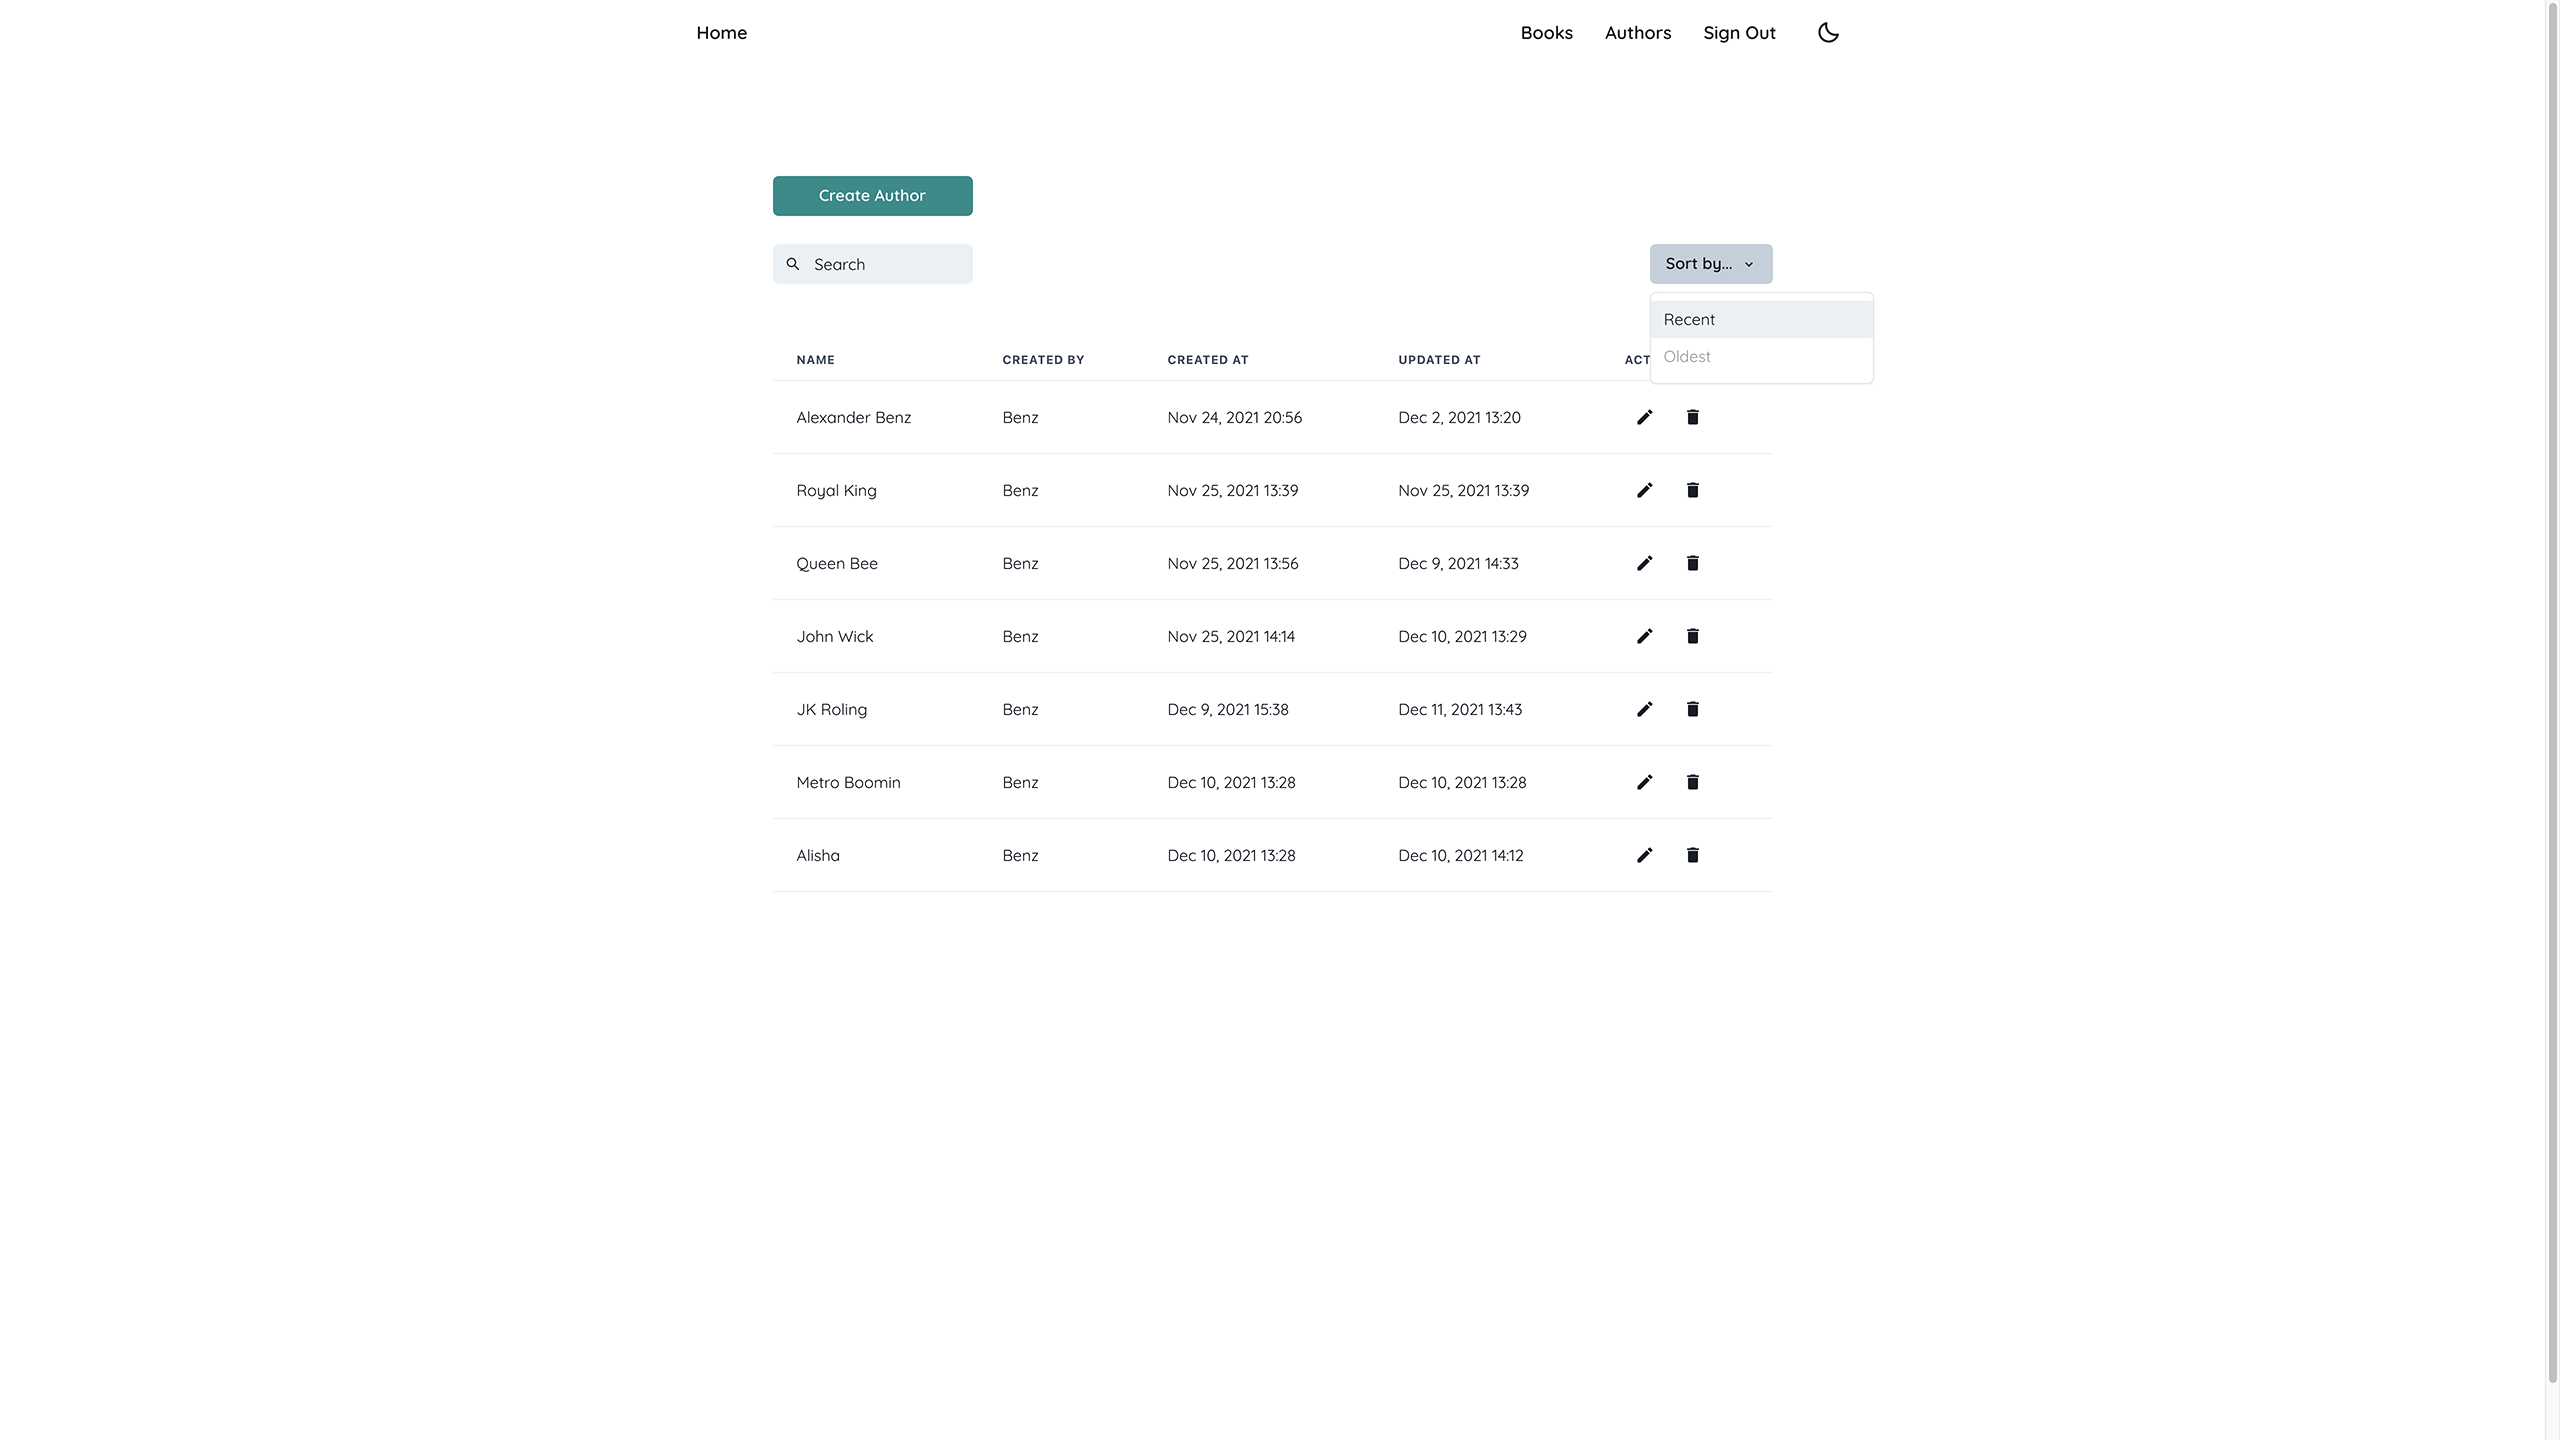Go to the Authors page
Viewport: 2560px width, 1440px height.
1637,33
